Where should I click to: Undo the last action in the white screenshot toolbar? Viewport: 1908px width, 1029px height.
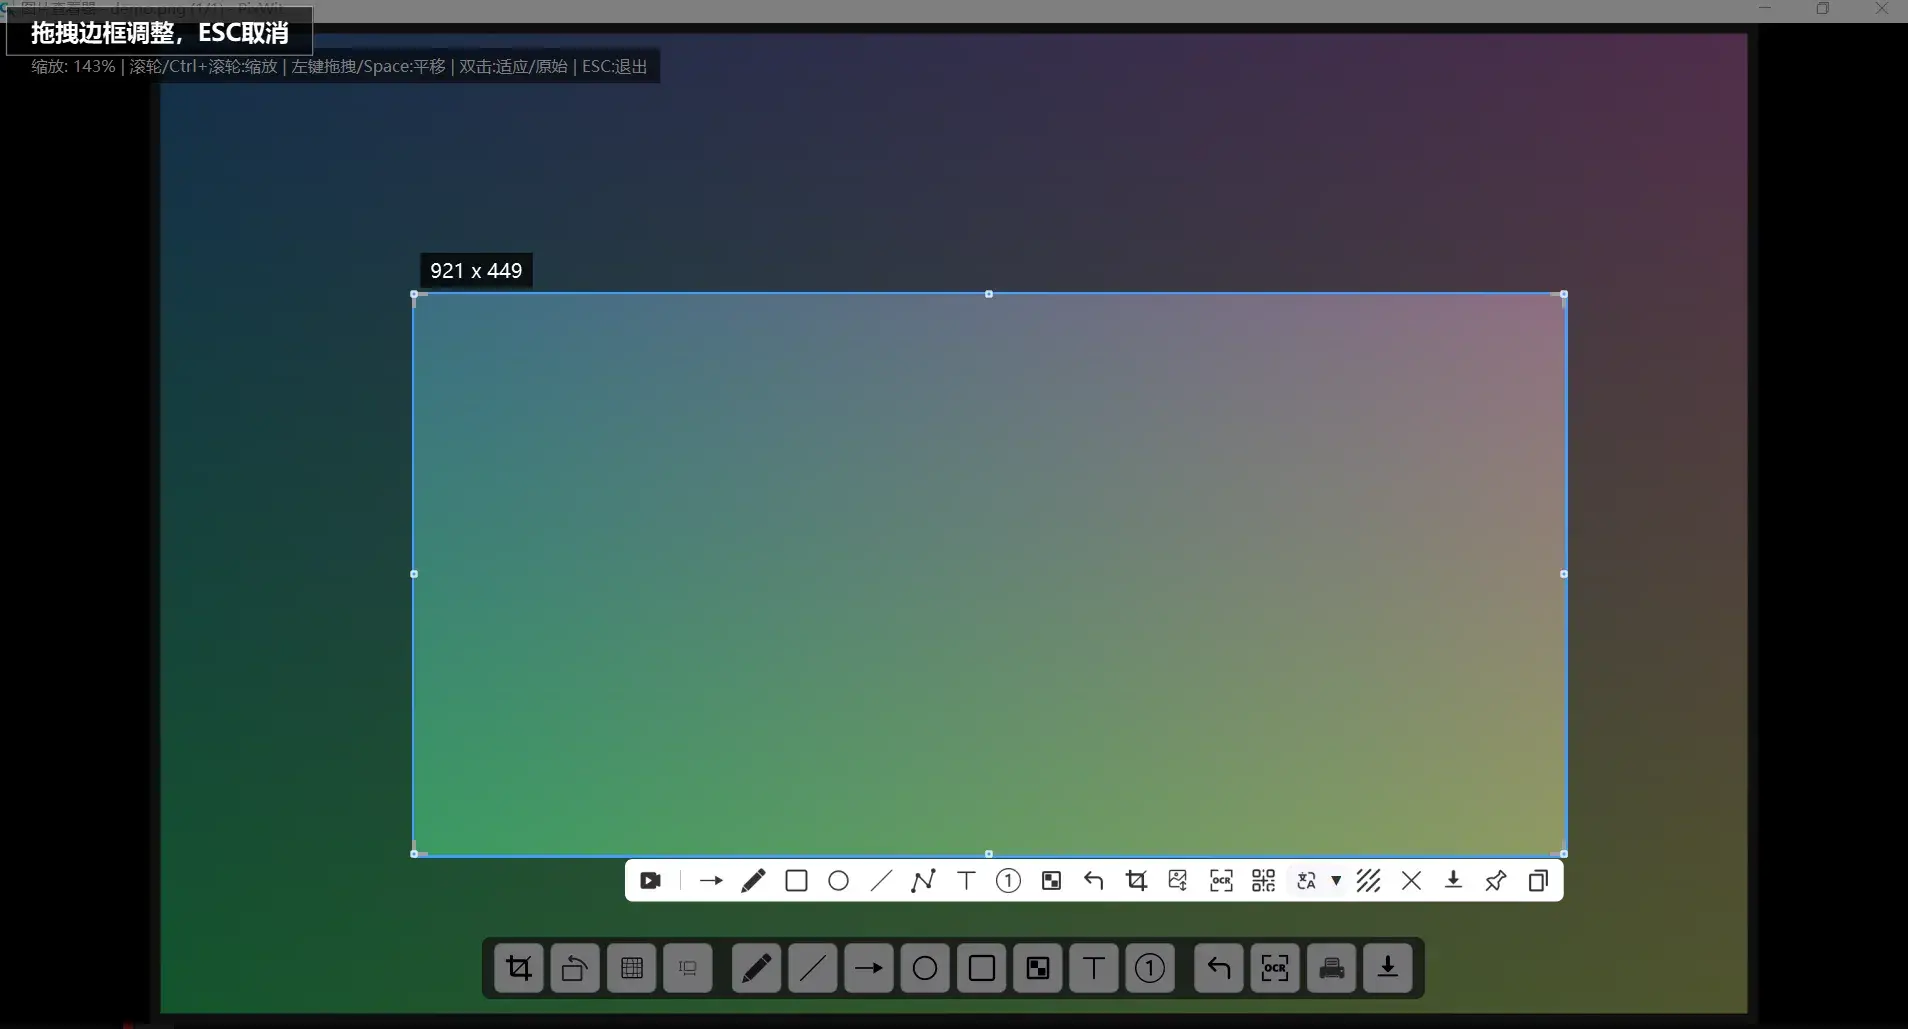pyautogui.click(x=1093, y=881)
